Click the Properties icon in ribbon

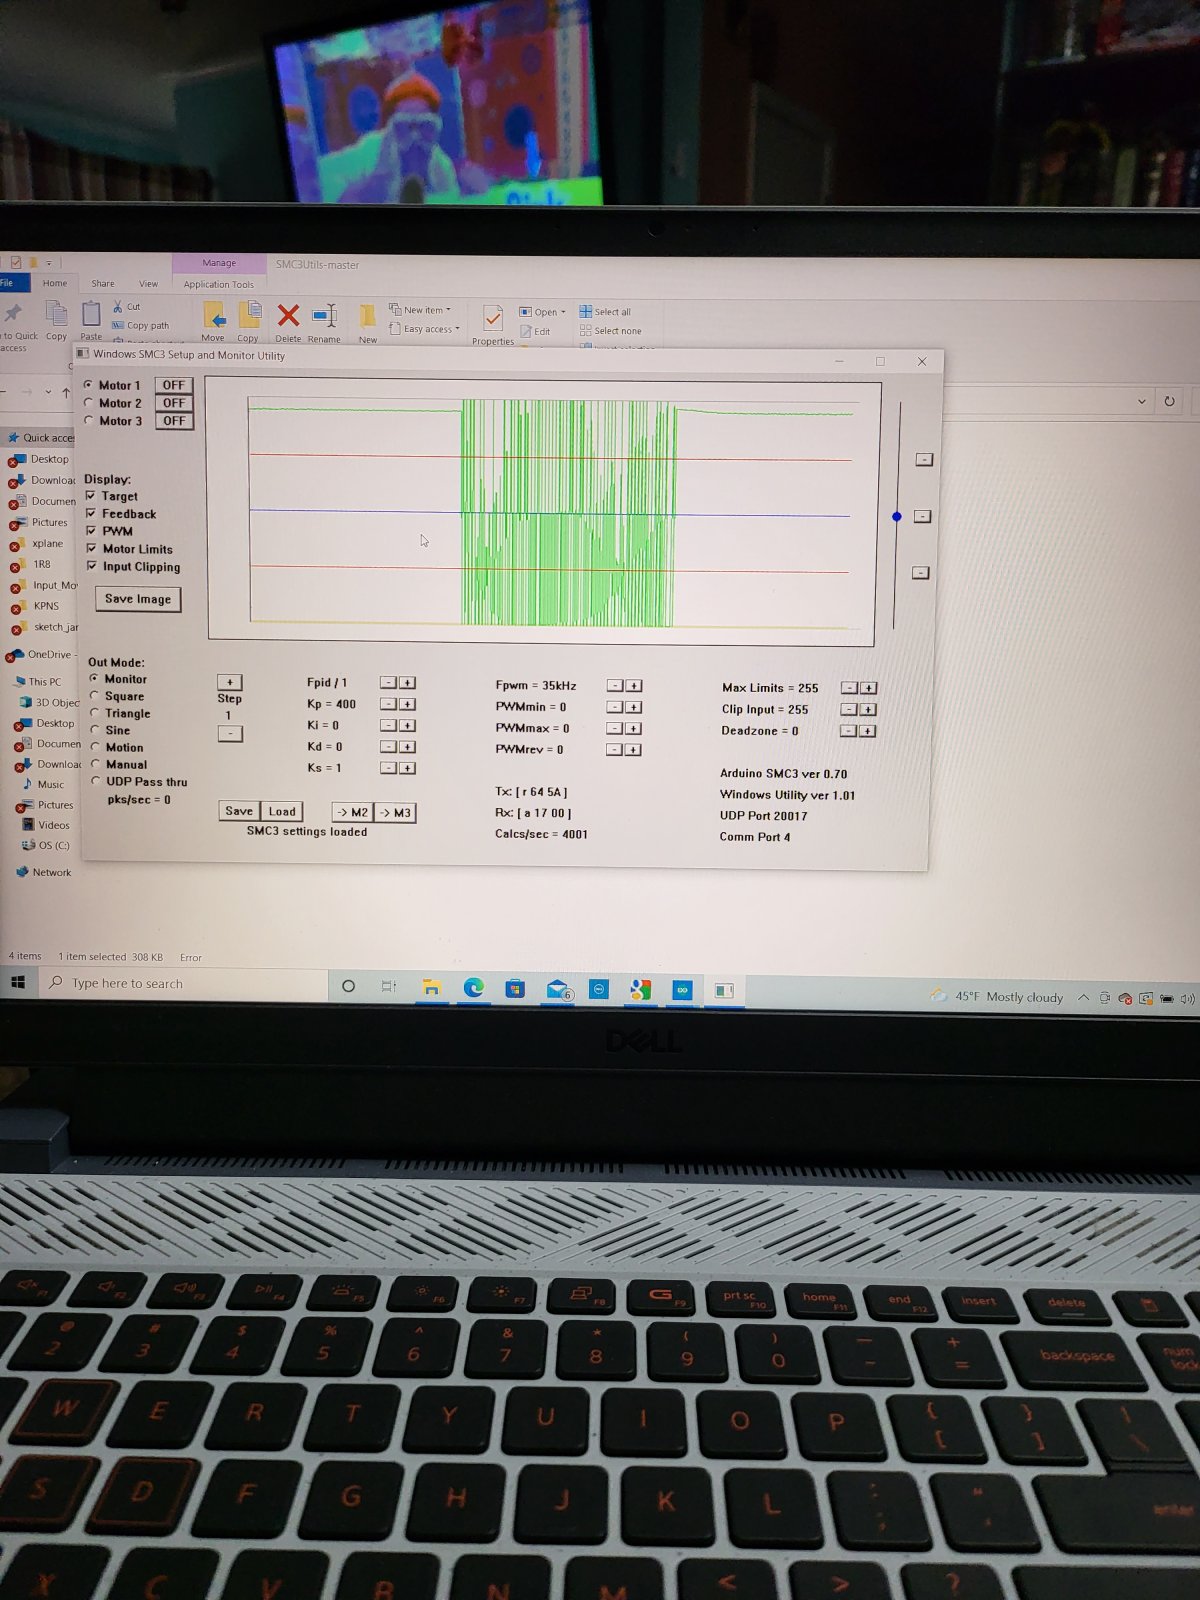click(492, 319)
